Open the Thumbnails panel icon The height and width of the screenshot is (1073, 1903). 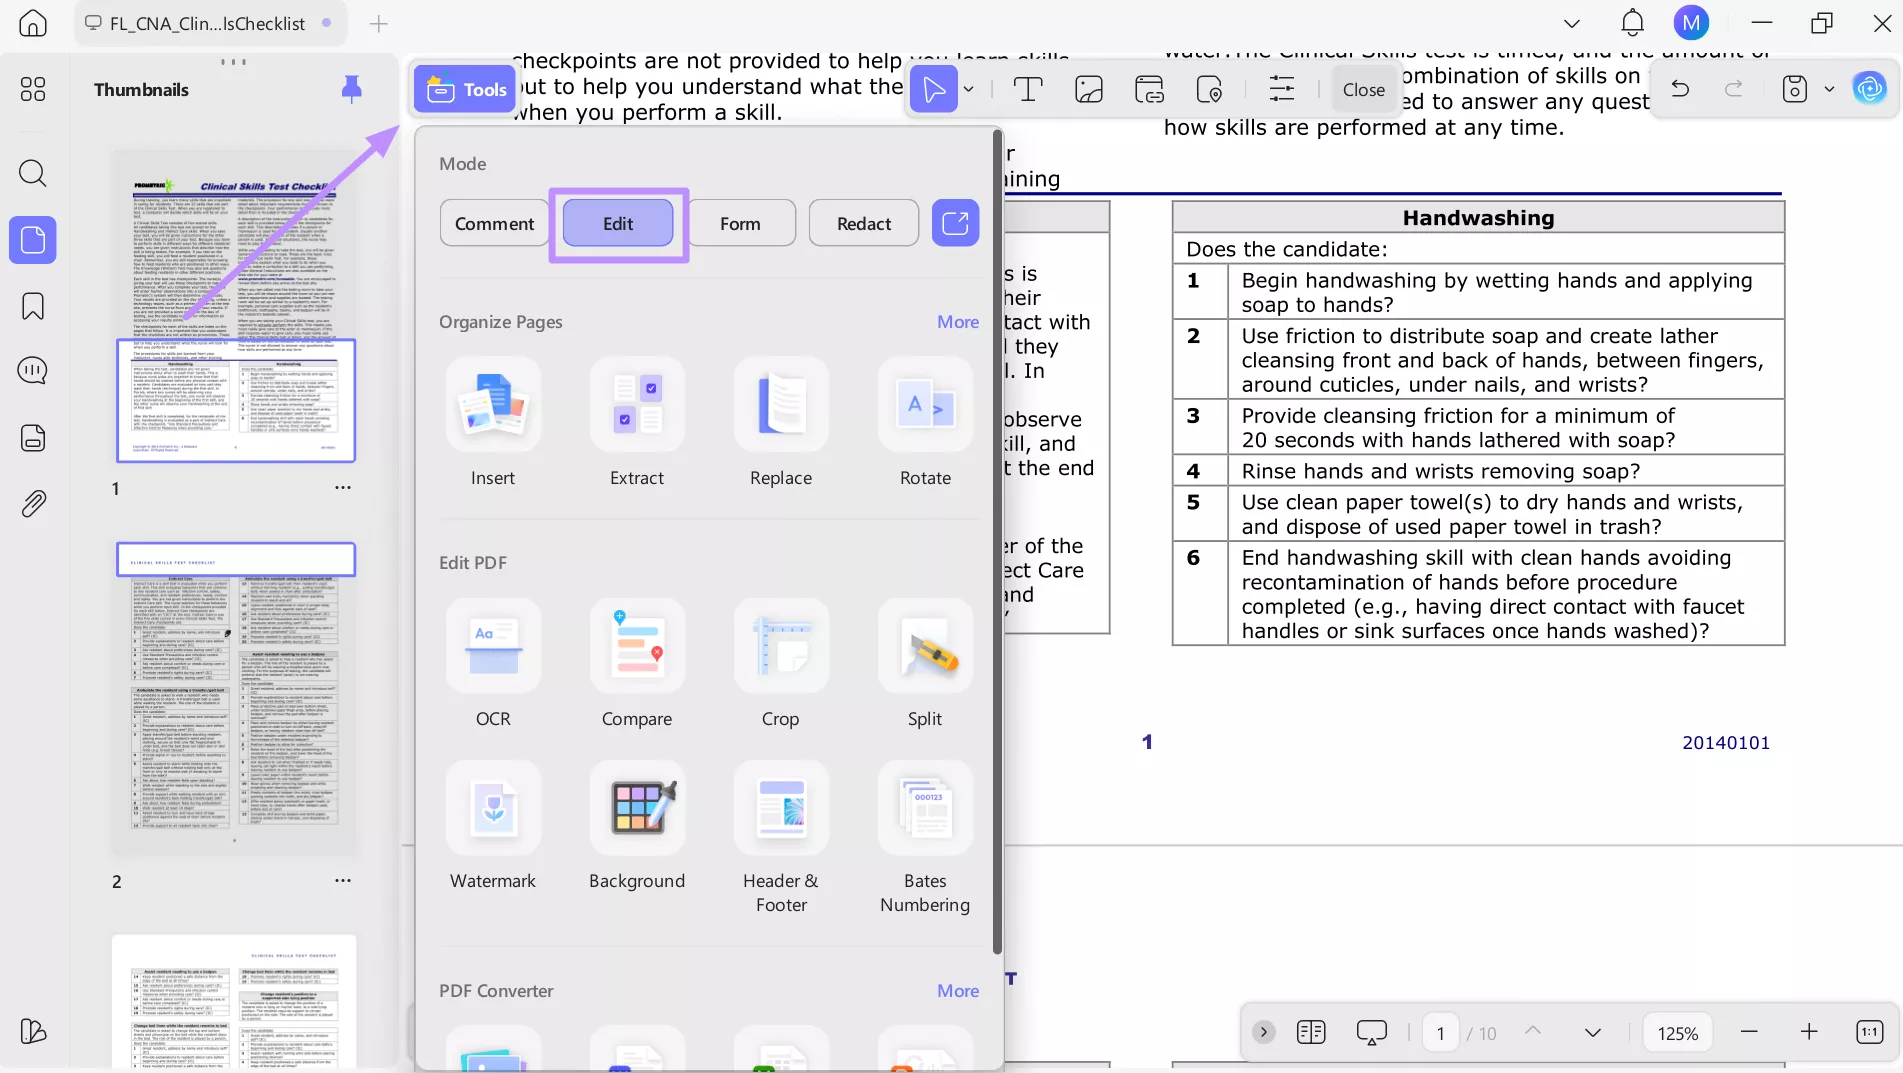coord(33,240)
